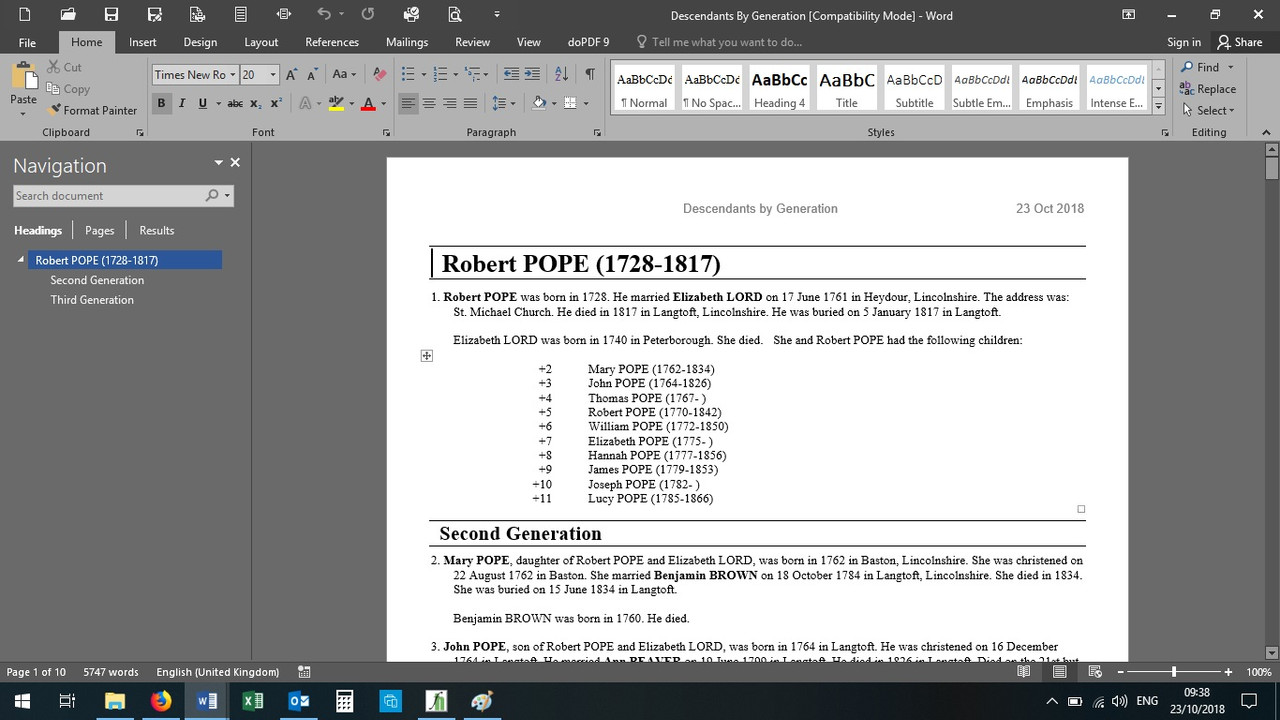Apply the red font color

tap(368, 103)
